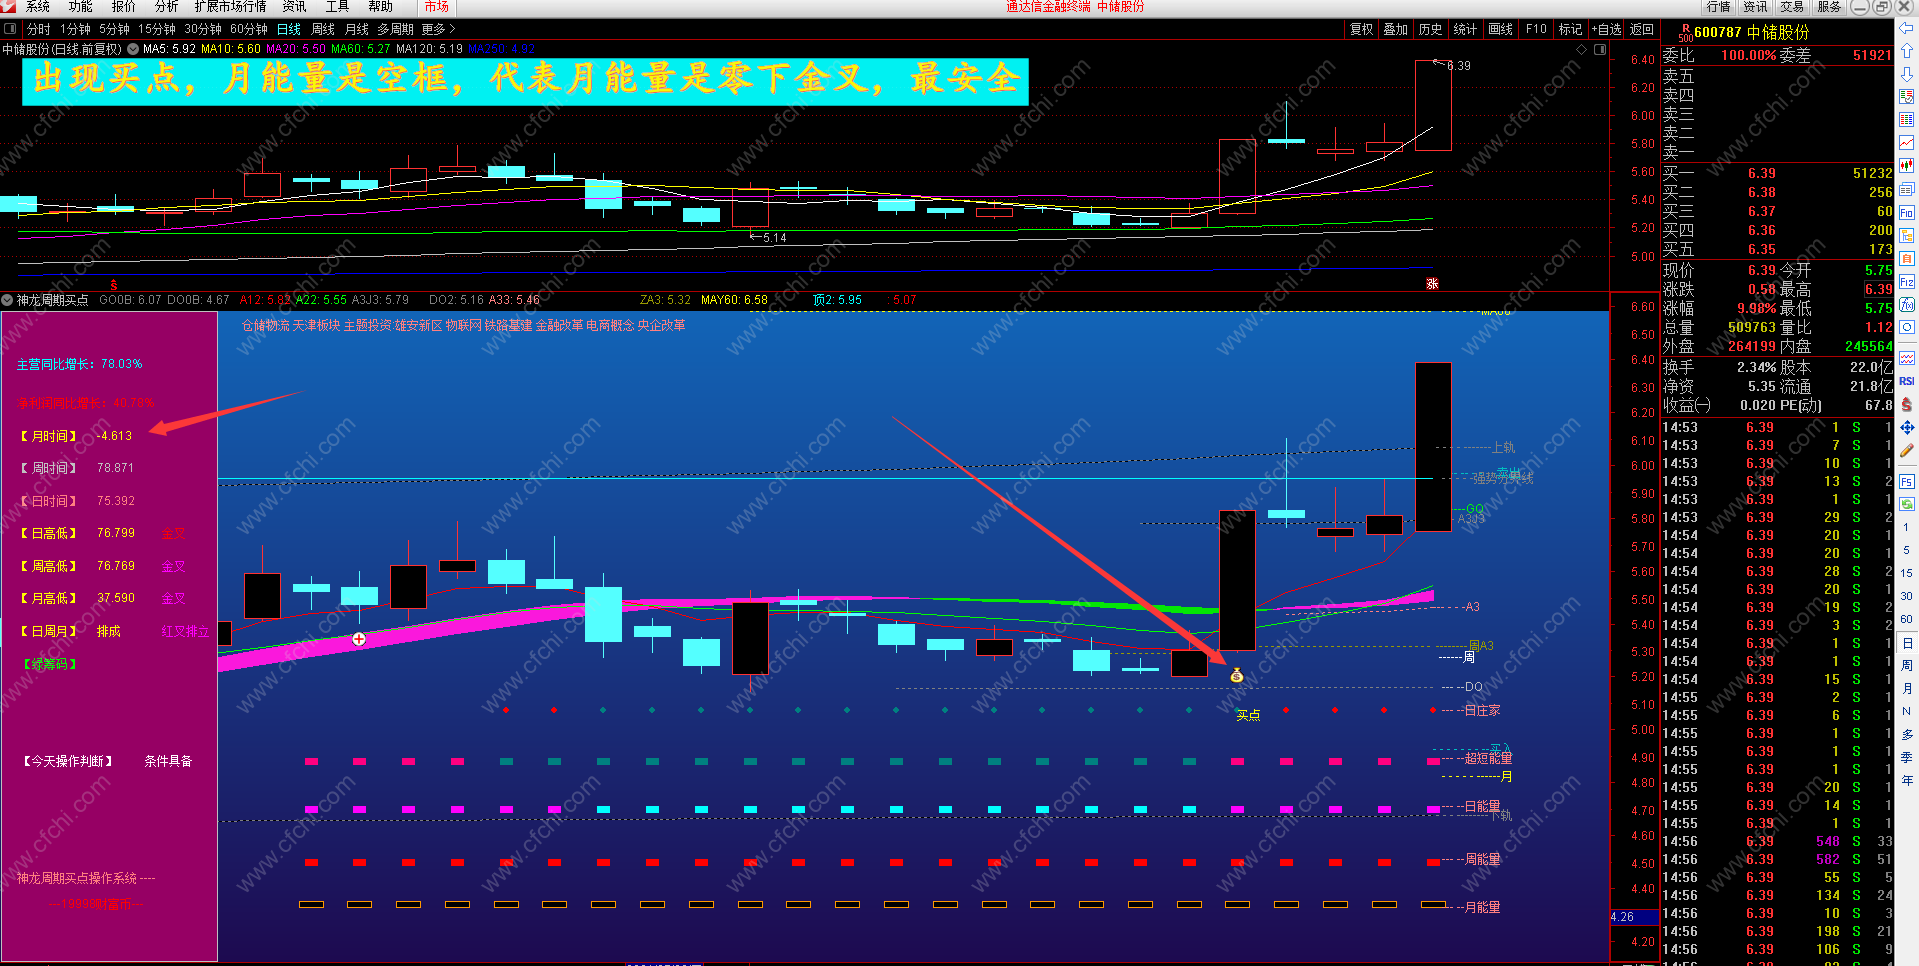
Task: Click the 行情 button in title bar
Action: point(1720,7)
